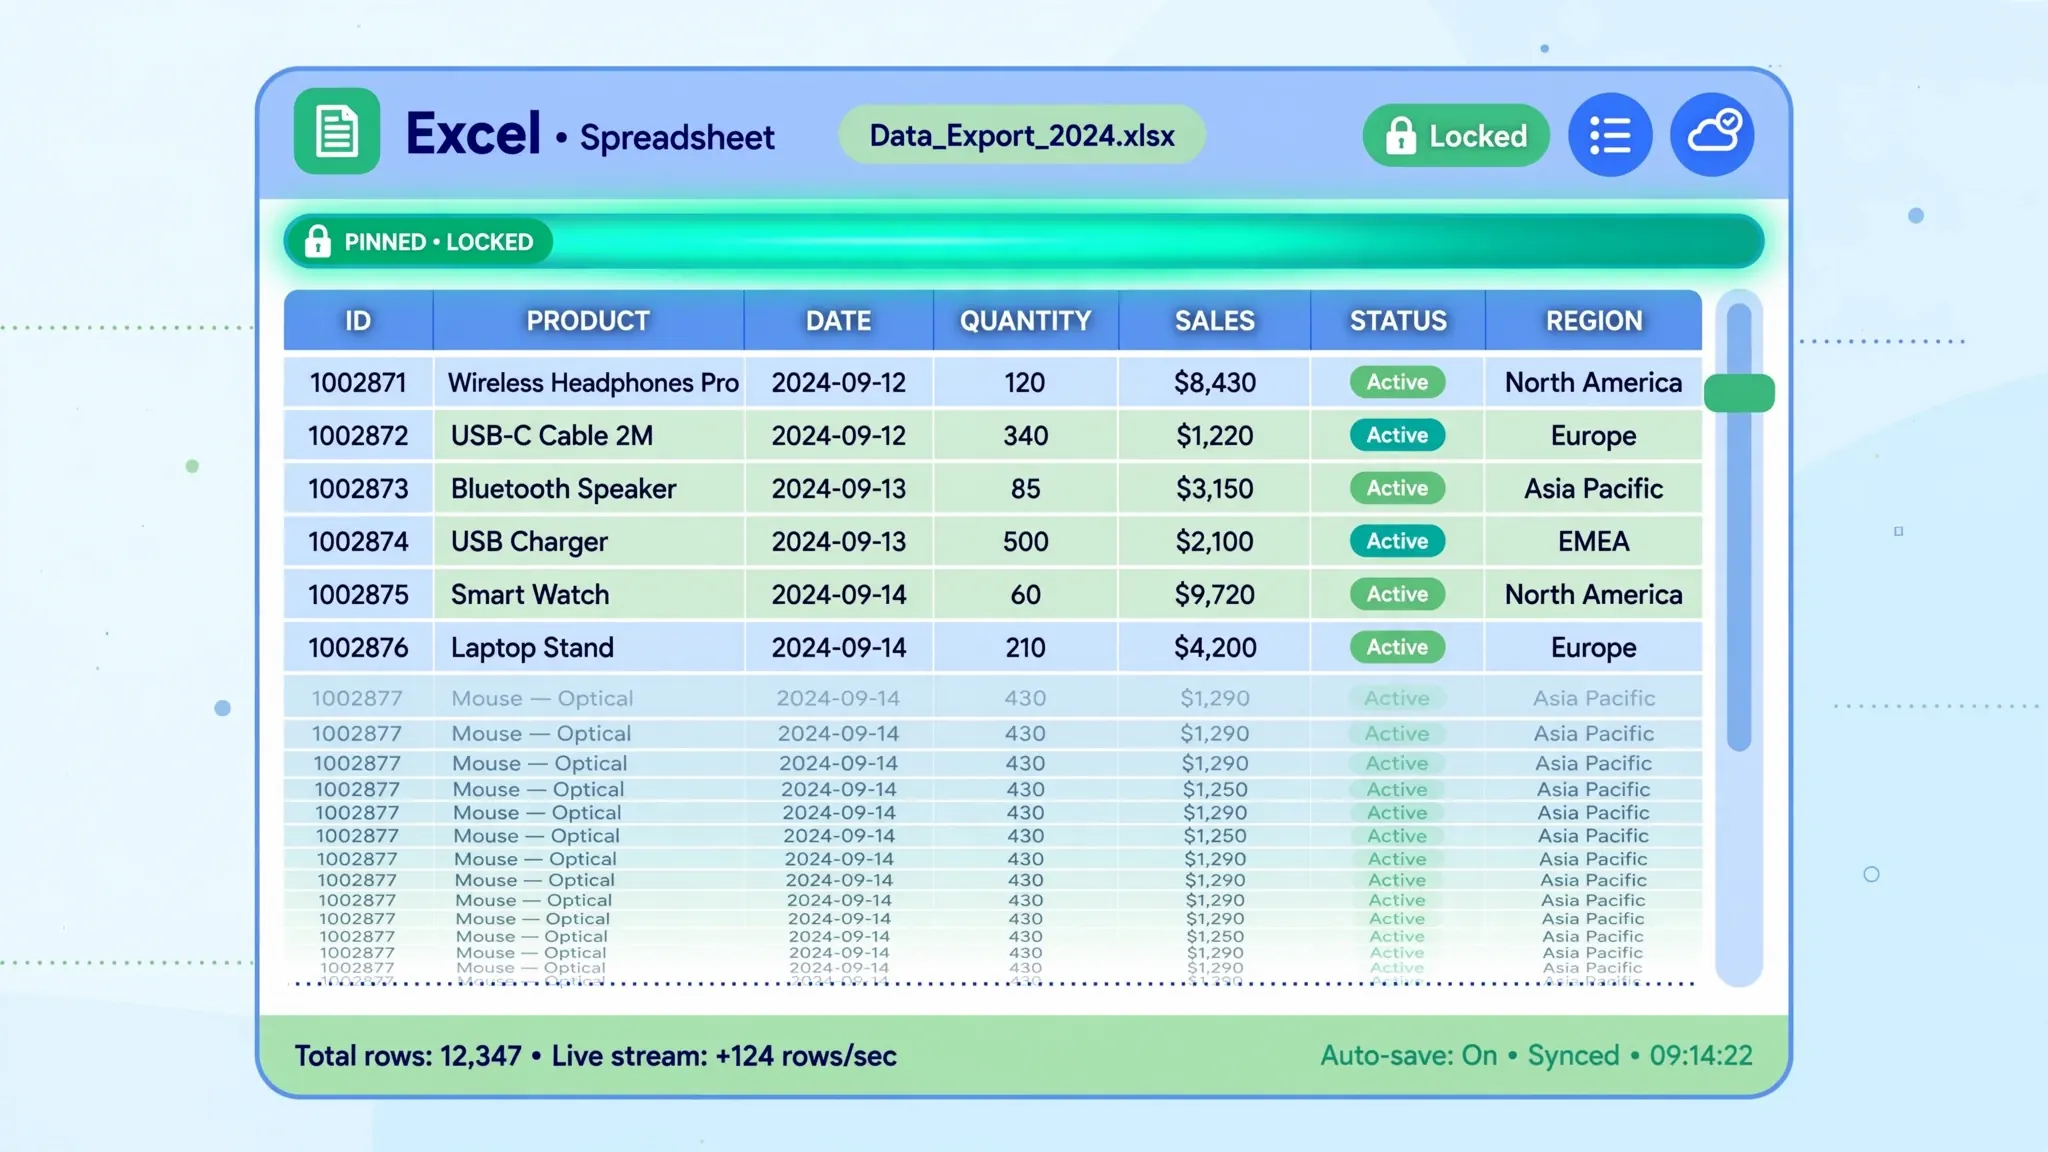Click the DATE column header
The width and height of the screenshot is (2048, 1152).
point(838,320)
